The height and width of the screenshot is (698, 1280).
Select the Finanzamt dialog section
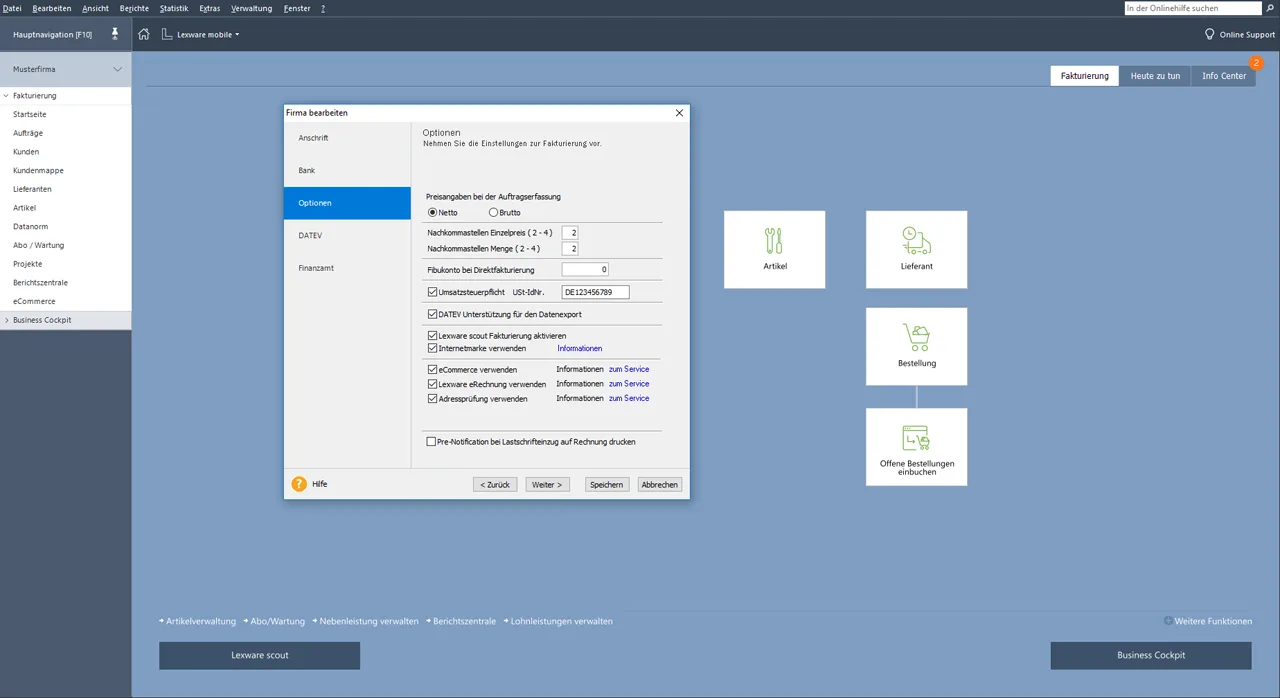click(x=347, y=268)
